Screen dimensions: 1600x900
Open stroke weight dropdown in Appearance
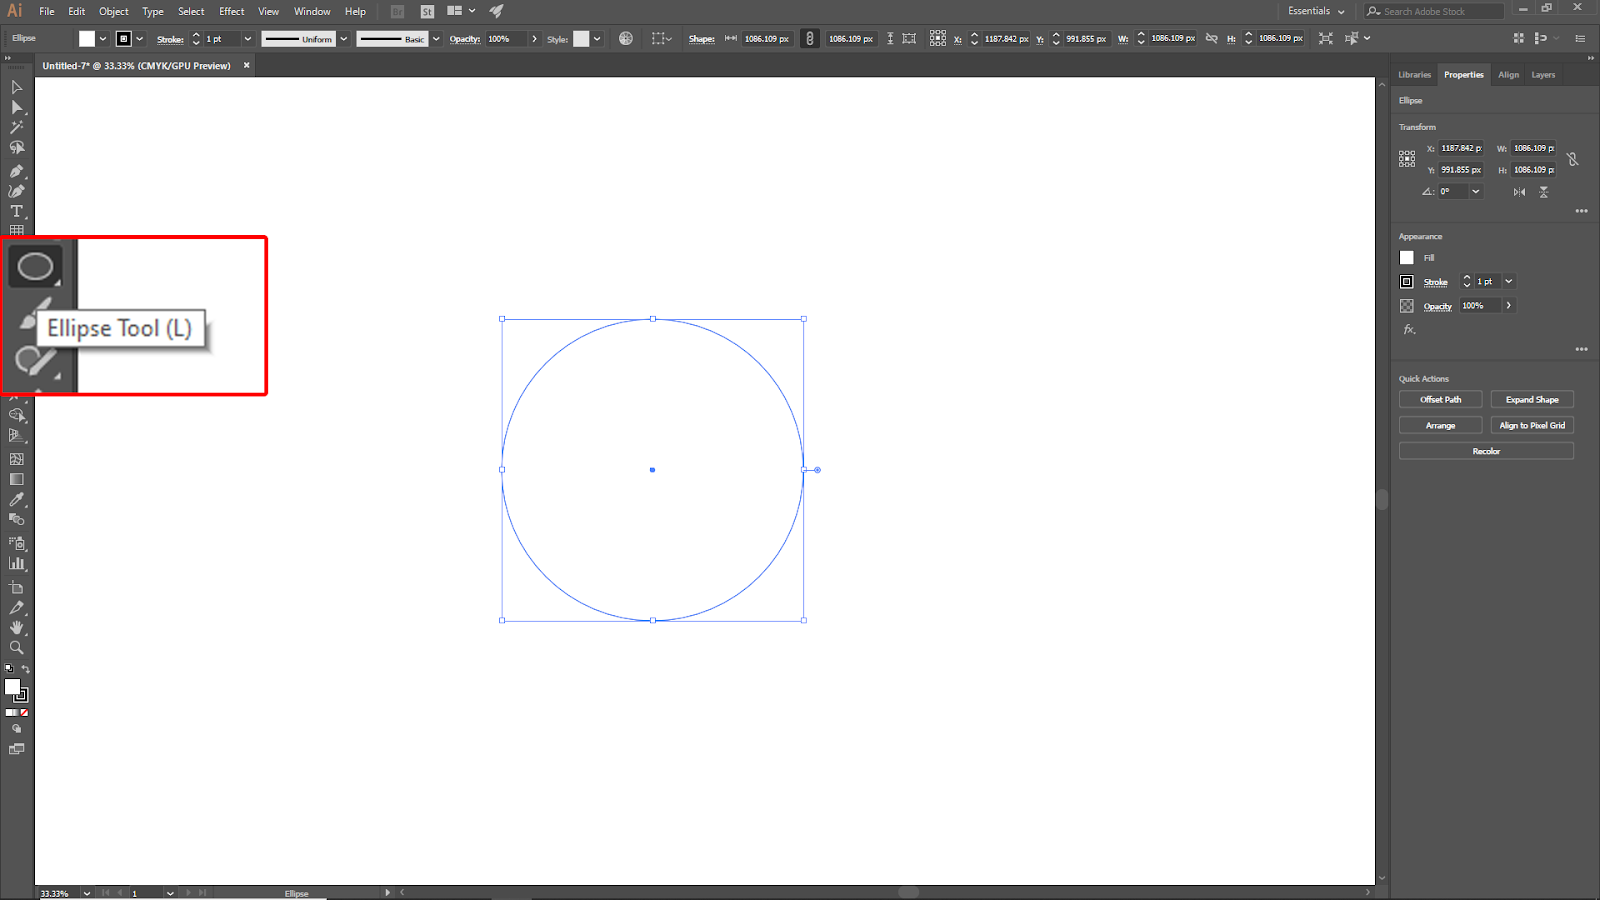click(1509, 282)
